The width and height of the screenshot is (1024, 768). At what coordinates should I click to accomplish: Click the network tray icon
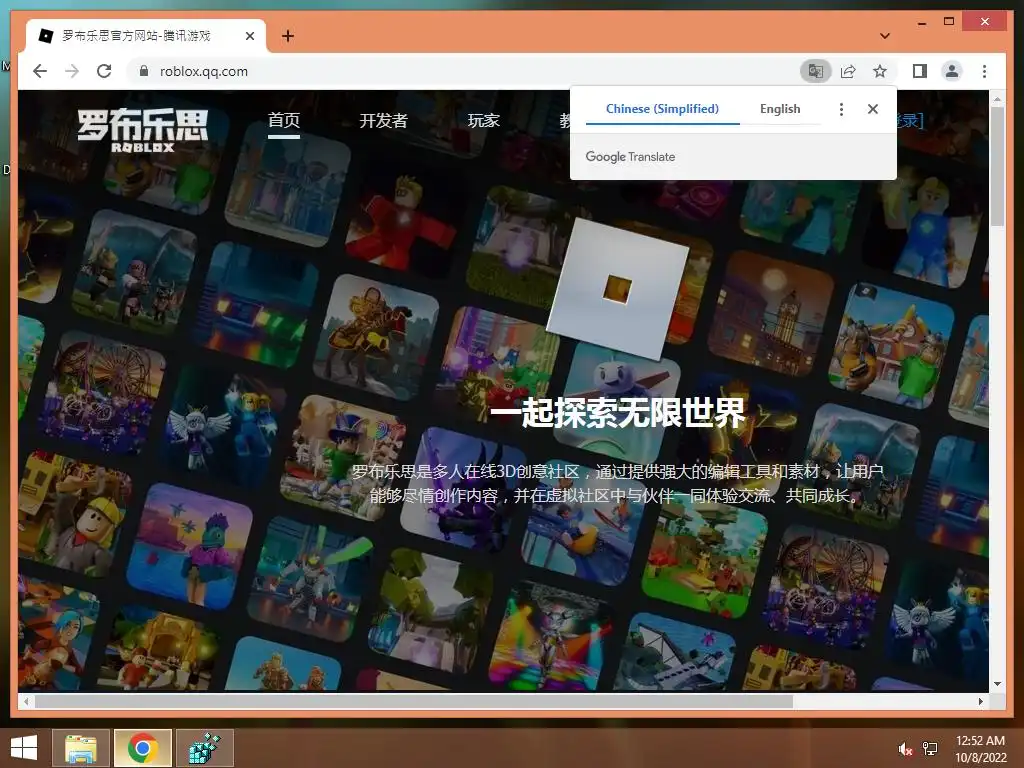pos(930,749)
